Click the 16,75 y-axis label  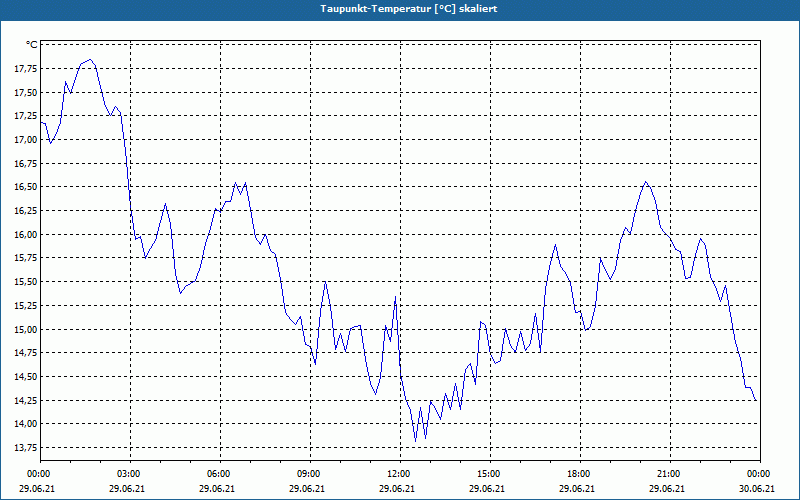pos(26,163)
